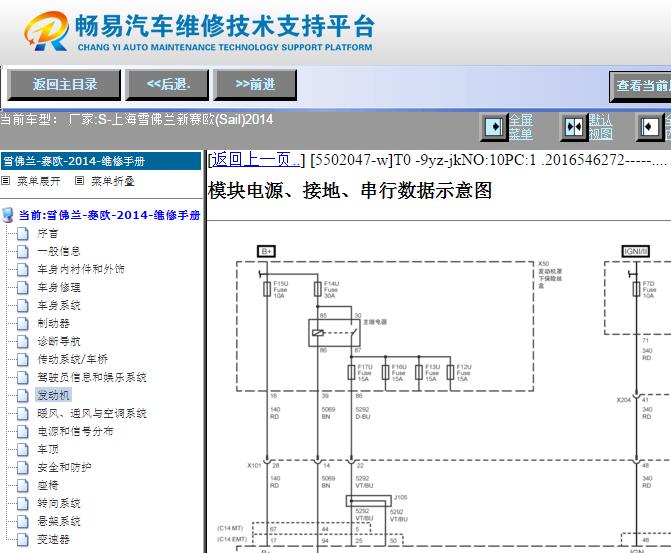
Task: Click the page icon beside 座椅
Action: (23, 485)
